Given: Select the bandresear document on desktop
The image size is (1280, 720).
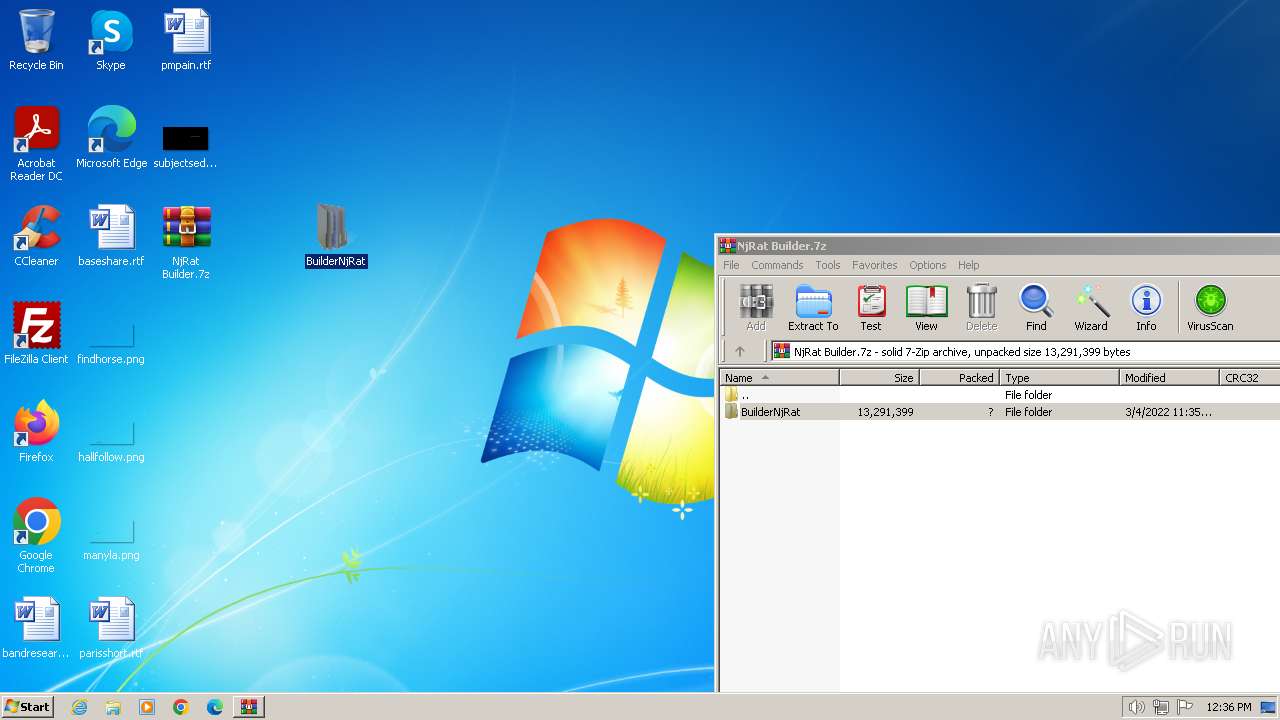Looking at the screenshot, I should pos(36,627).
